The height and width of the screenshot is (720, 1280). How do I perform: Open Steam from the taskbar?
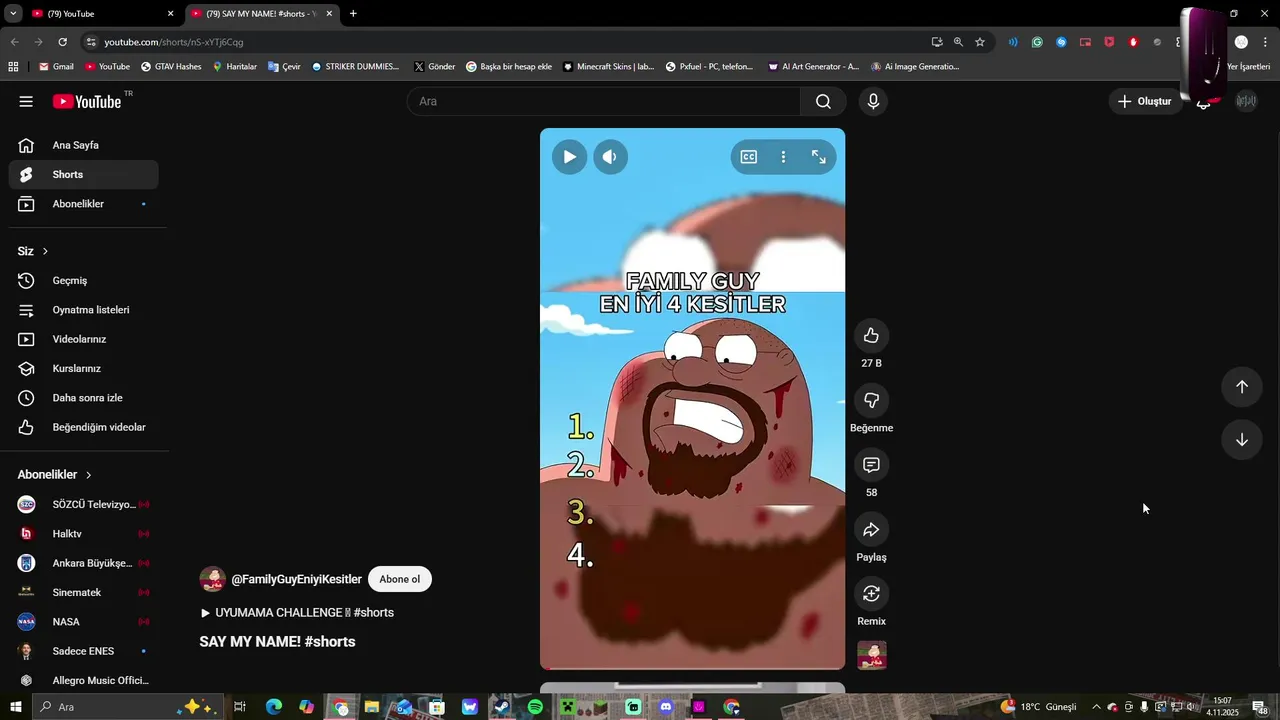point(502,707)
